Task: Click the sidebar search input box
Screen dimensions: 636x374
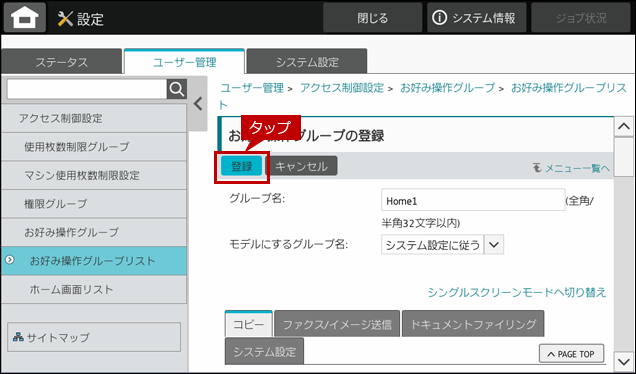Action: pyautogui.click(x=87, y=89)
